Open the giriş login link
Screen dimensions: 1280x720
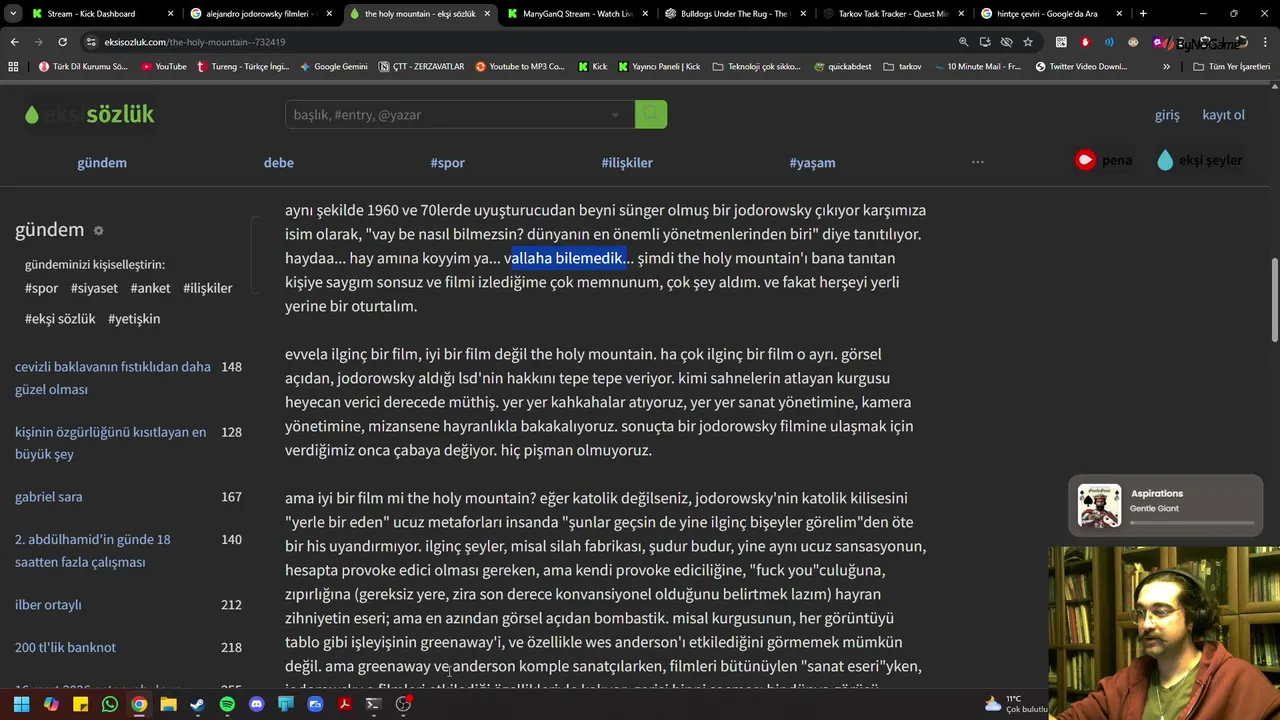(1167, 115)
